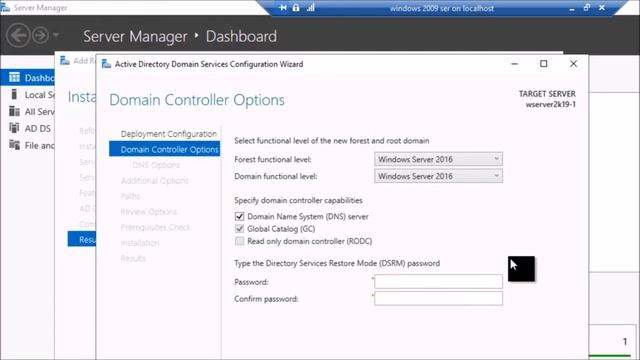Select the Review Options wizard step
The image size is (640, 360).
(x=149, y=211)
